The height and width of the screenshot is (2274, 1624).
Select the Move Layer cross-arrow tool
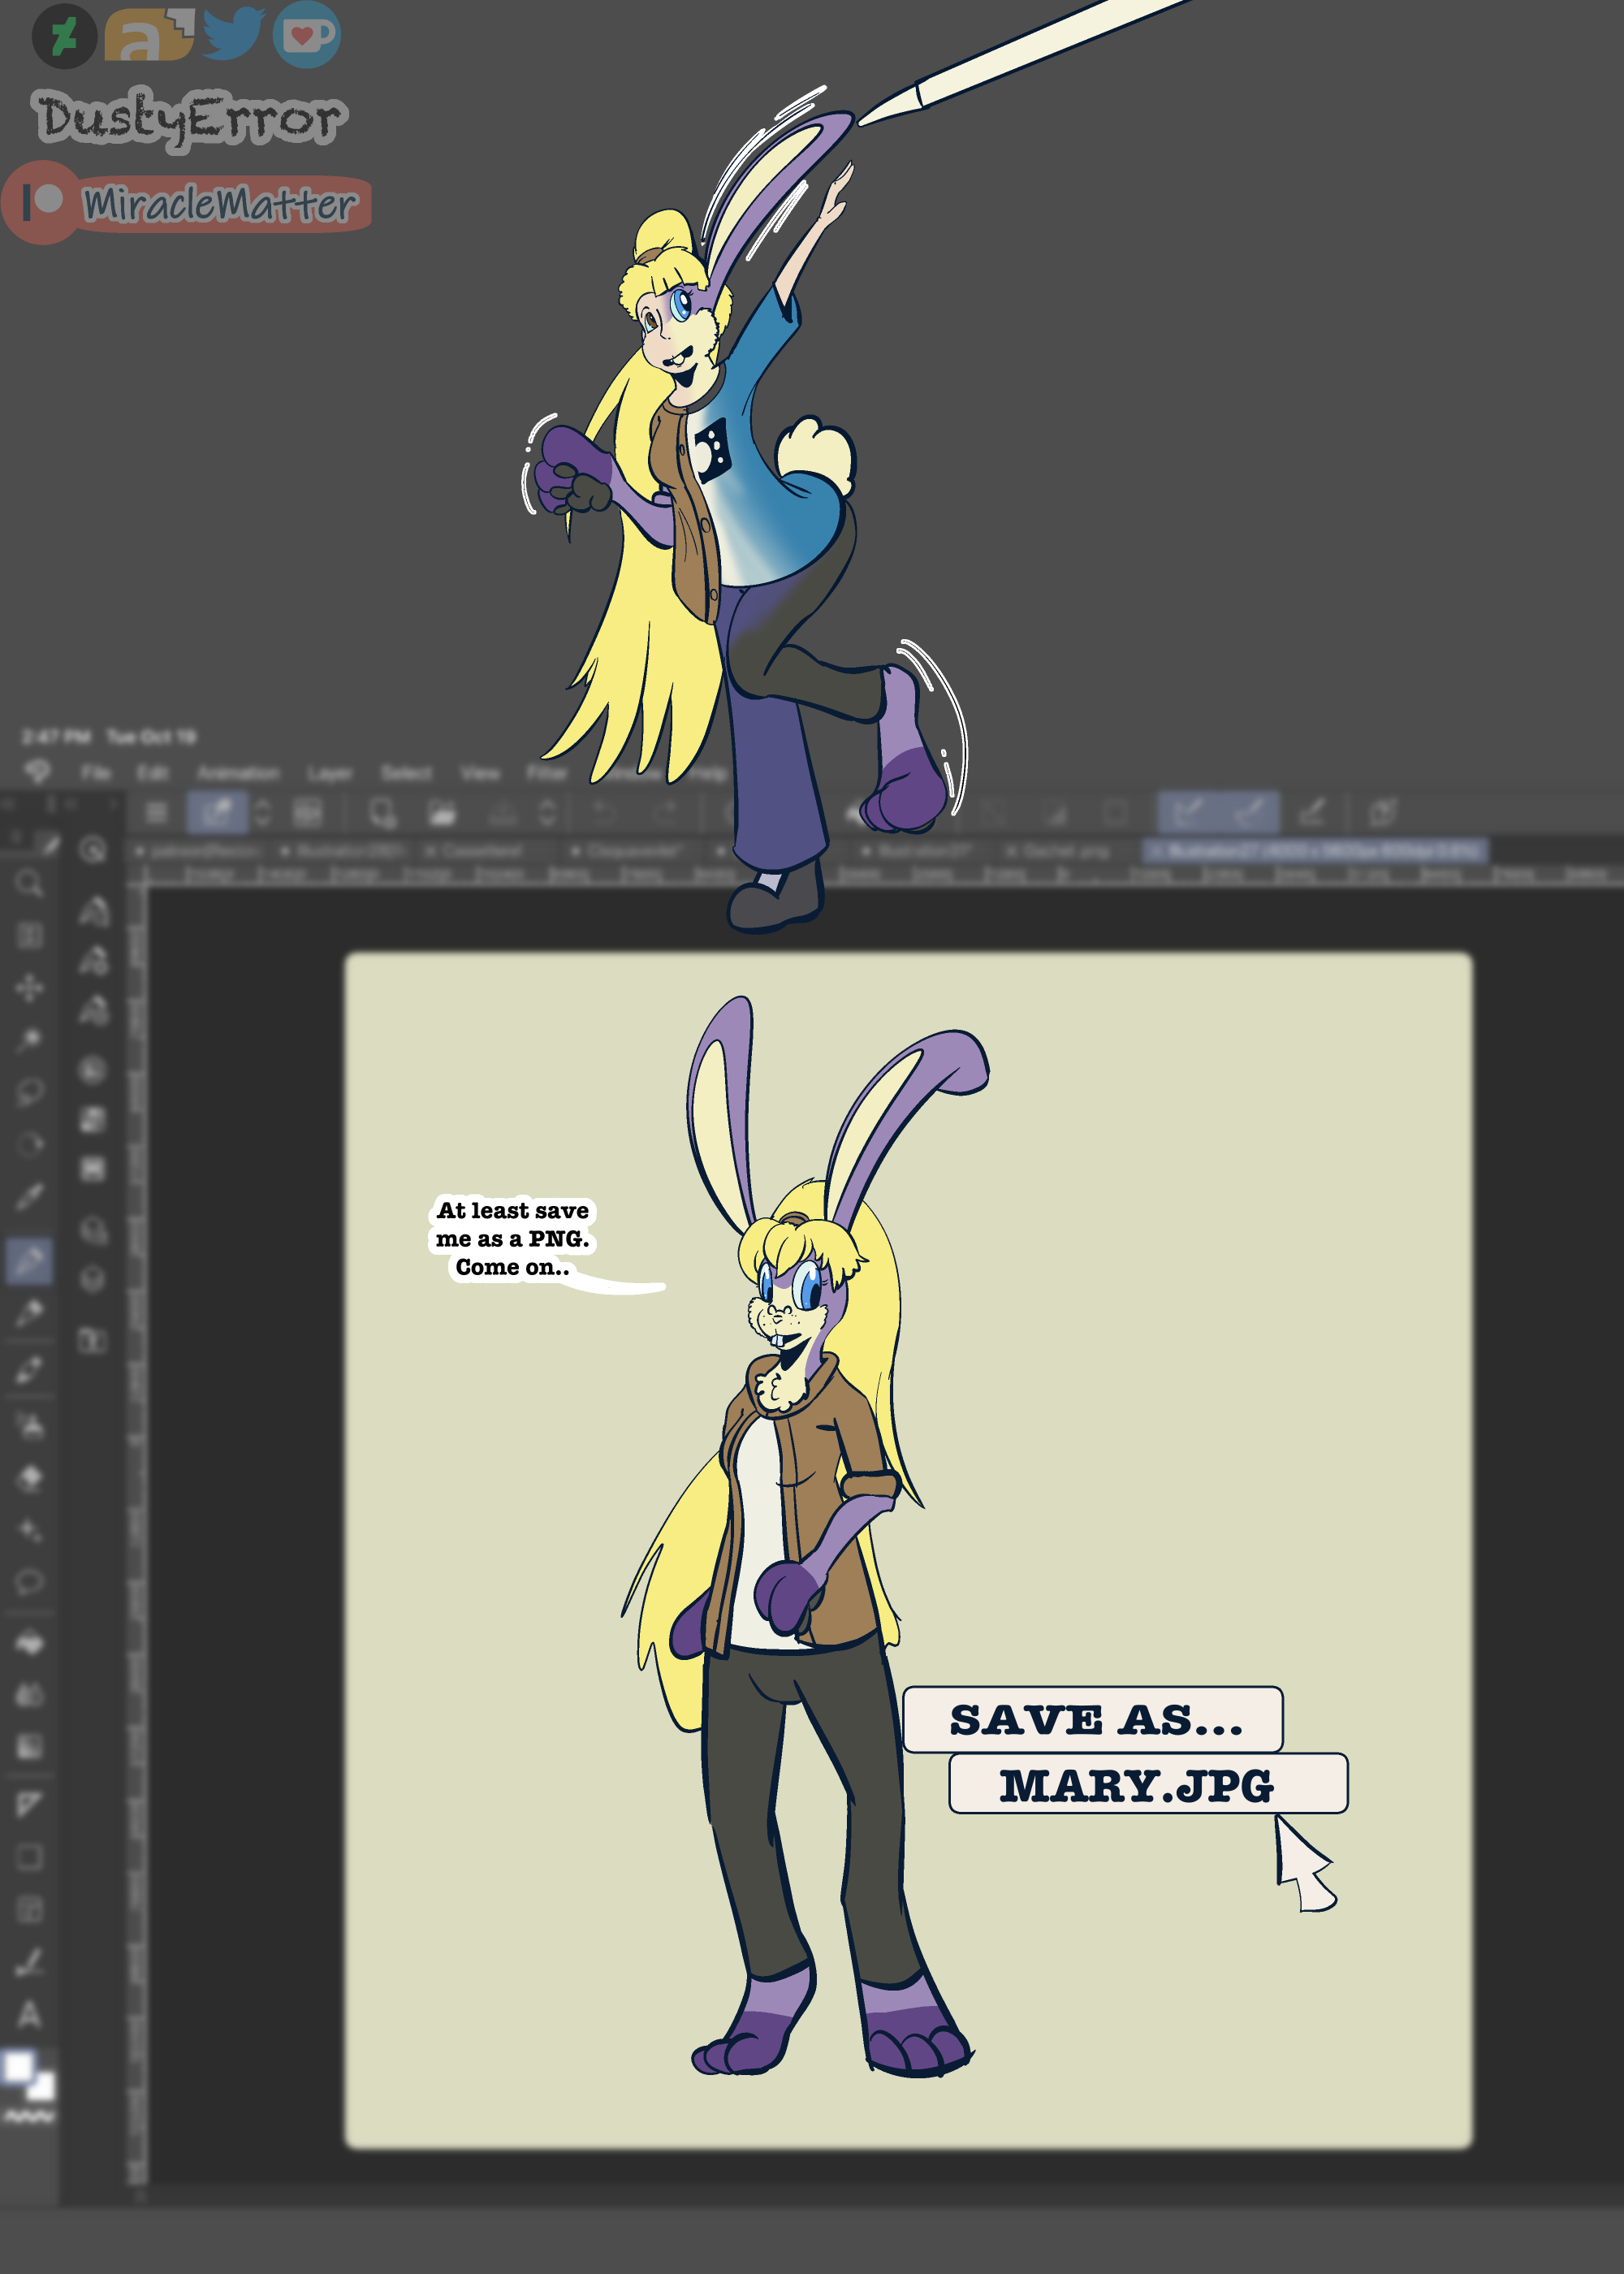[x=29, y=988]
